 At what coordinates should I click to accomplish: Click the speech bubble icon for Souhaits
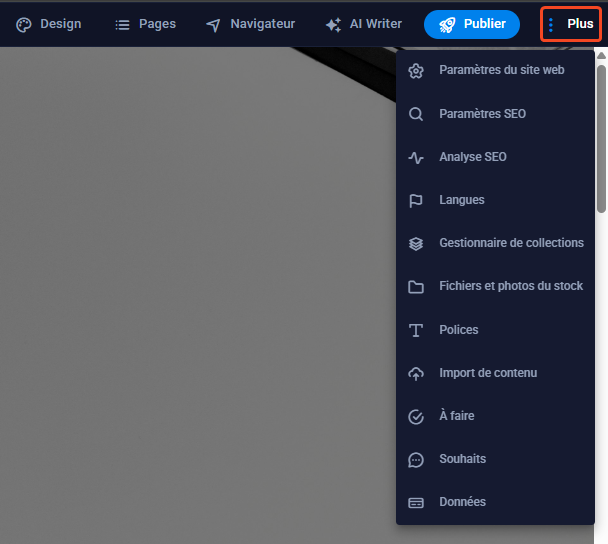tap(416, 459)
